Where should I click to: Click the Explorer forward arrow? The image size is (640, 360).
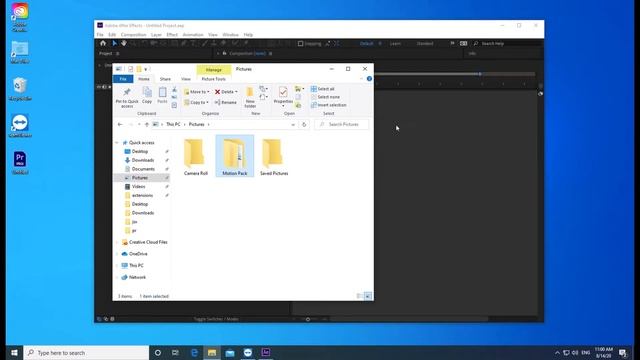(131, 124)
